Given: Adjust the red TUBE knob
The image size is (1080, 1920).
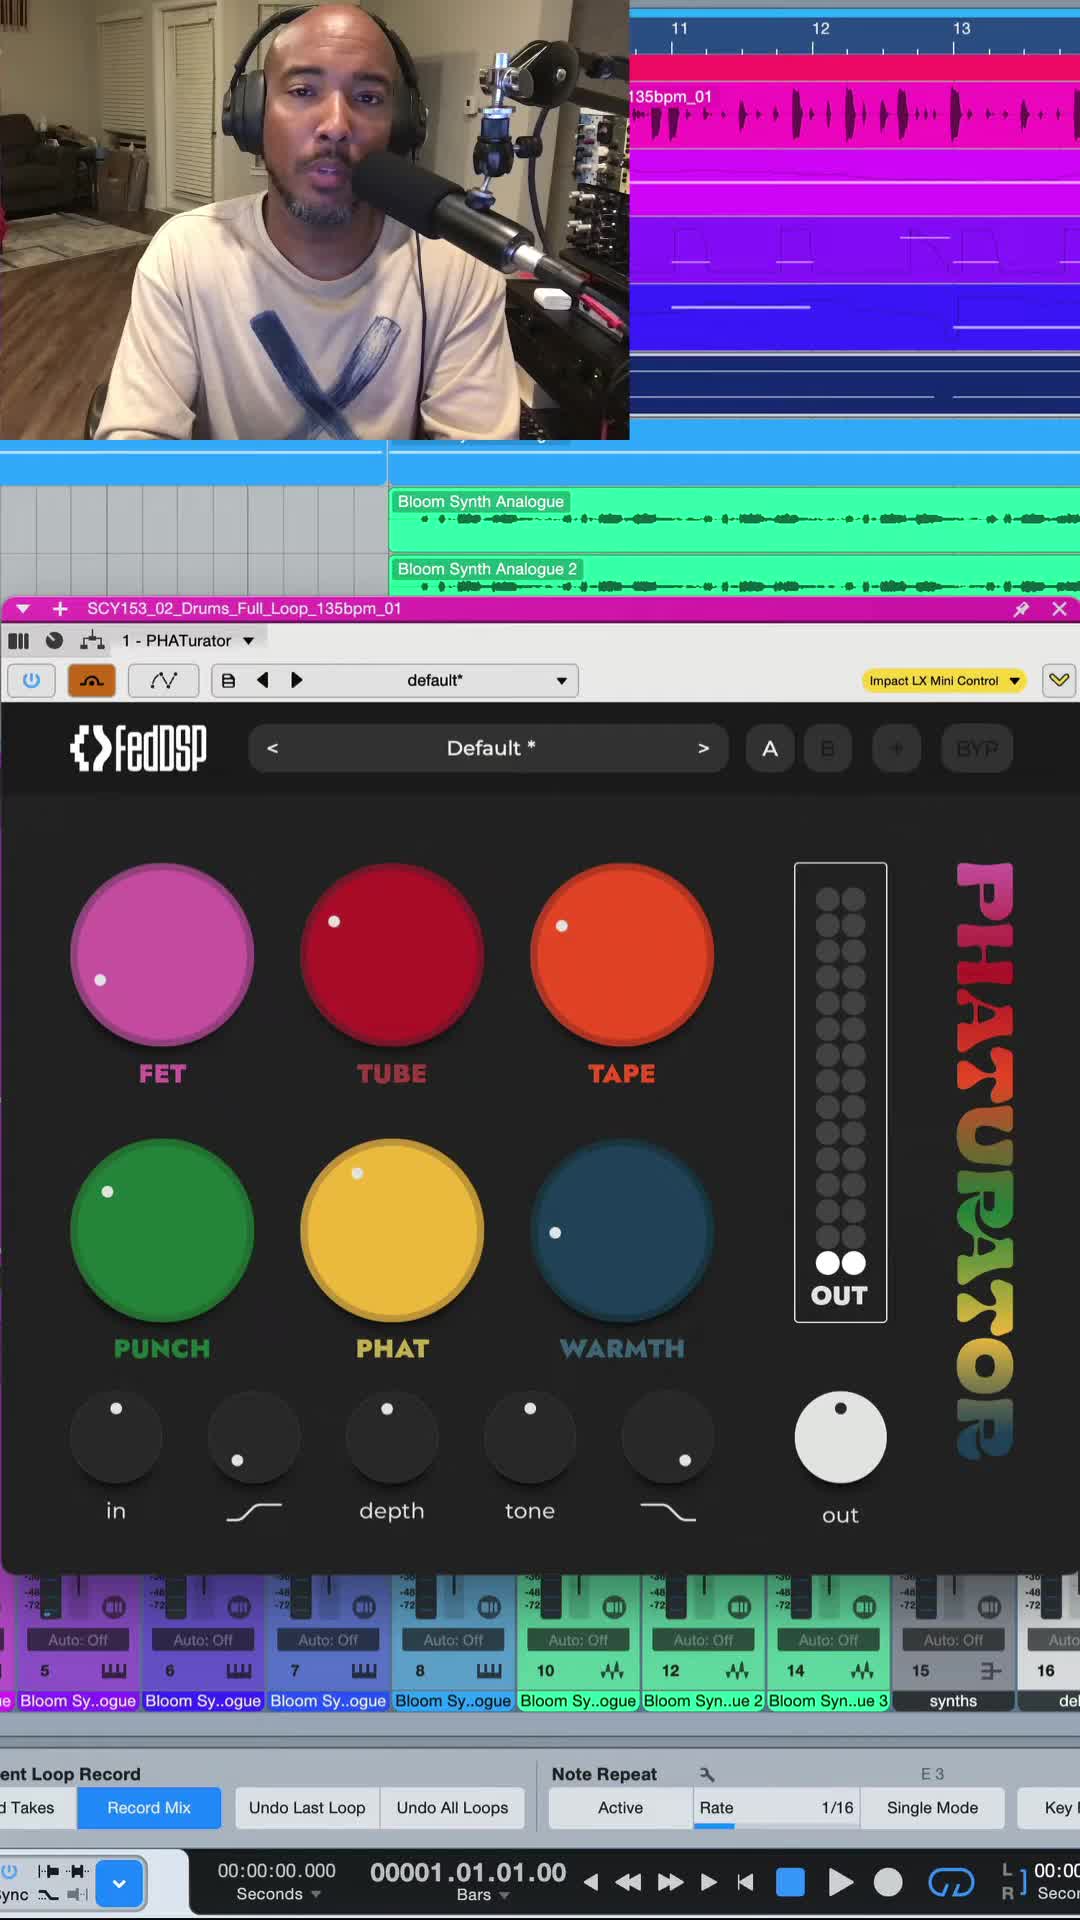Looking at the screenshot, I should [392, 955].
